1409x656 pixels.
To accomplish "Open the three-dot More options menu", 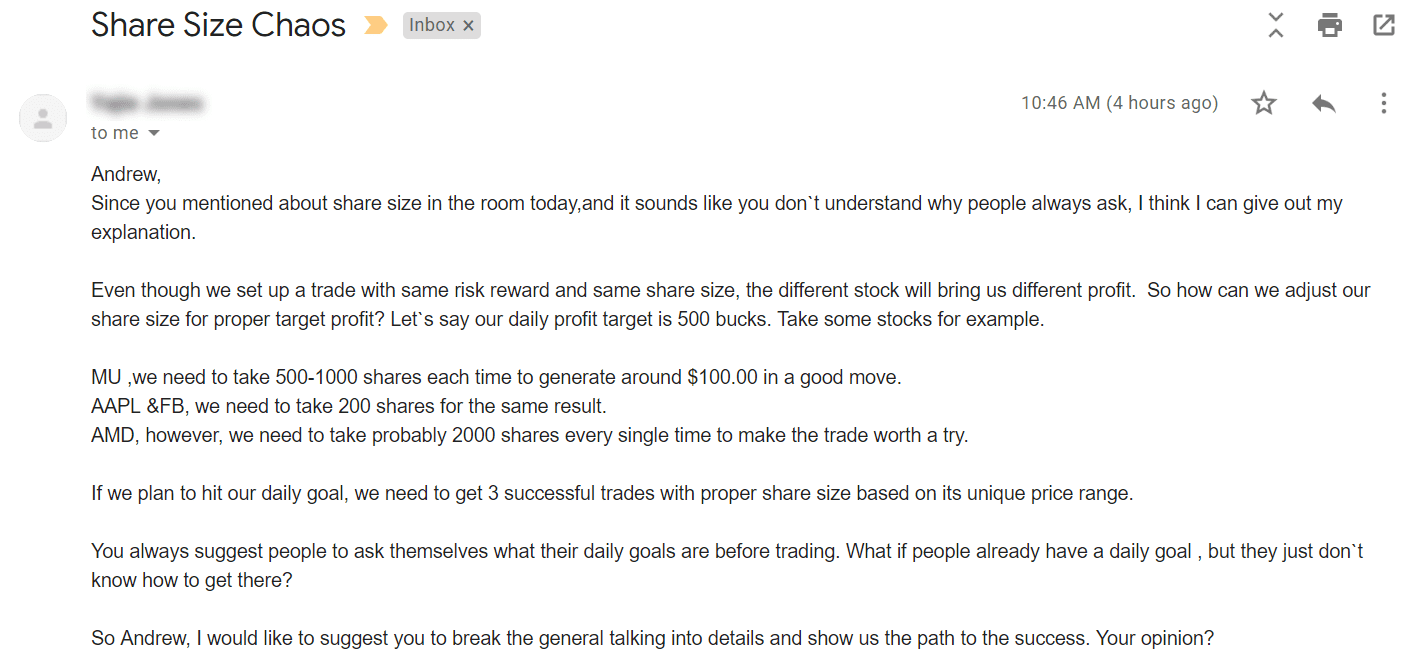I will tap(1384, 103).
